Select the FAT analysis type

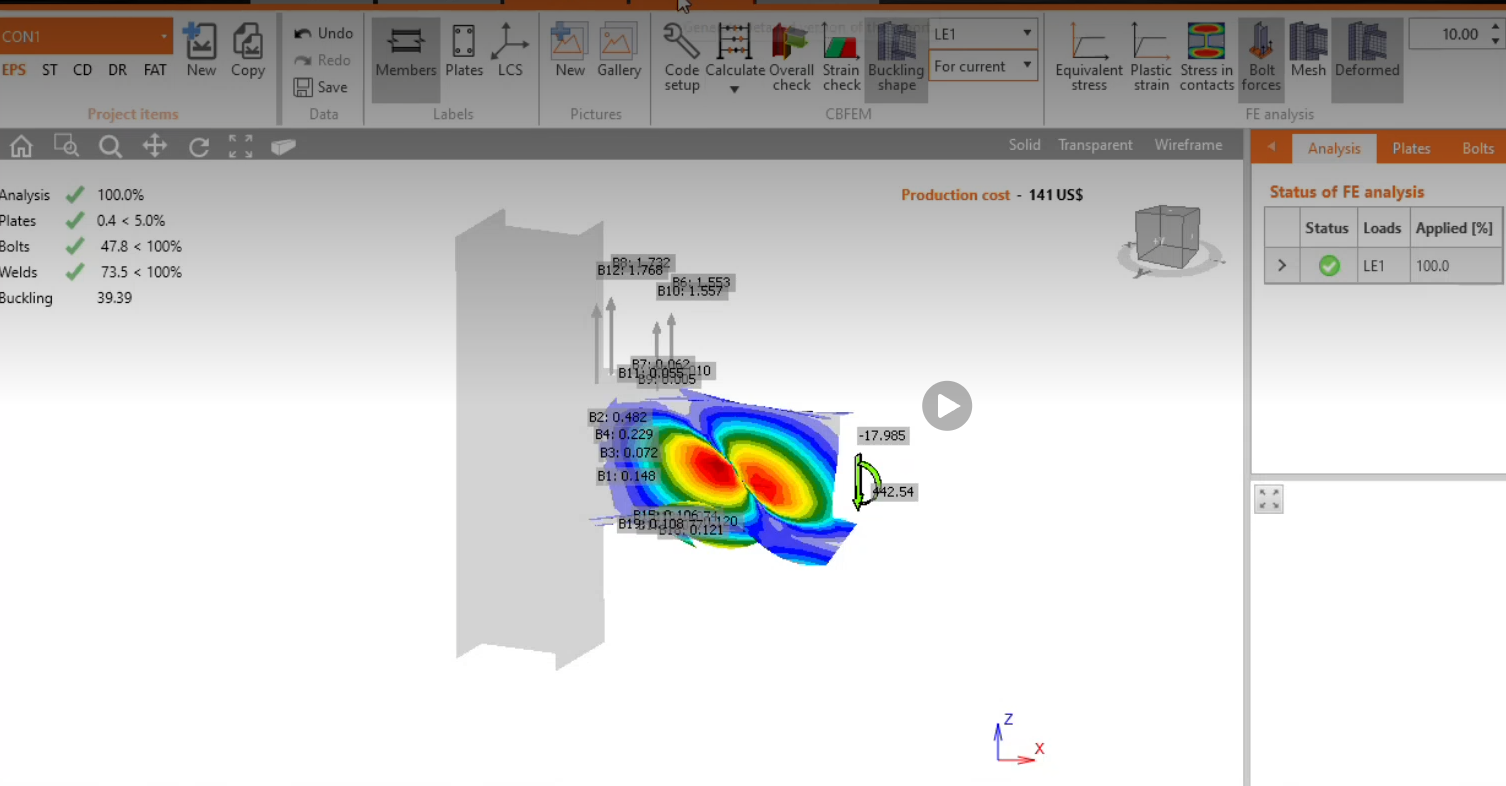click(x=155, y=70)
